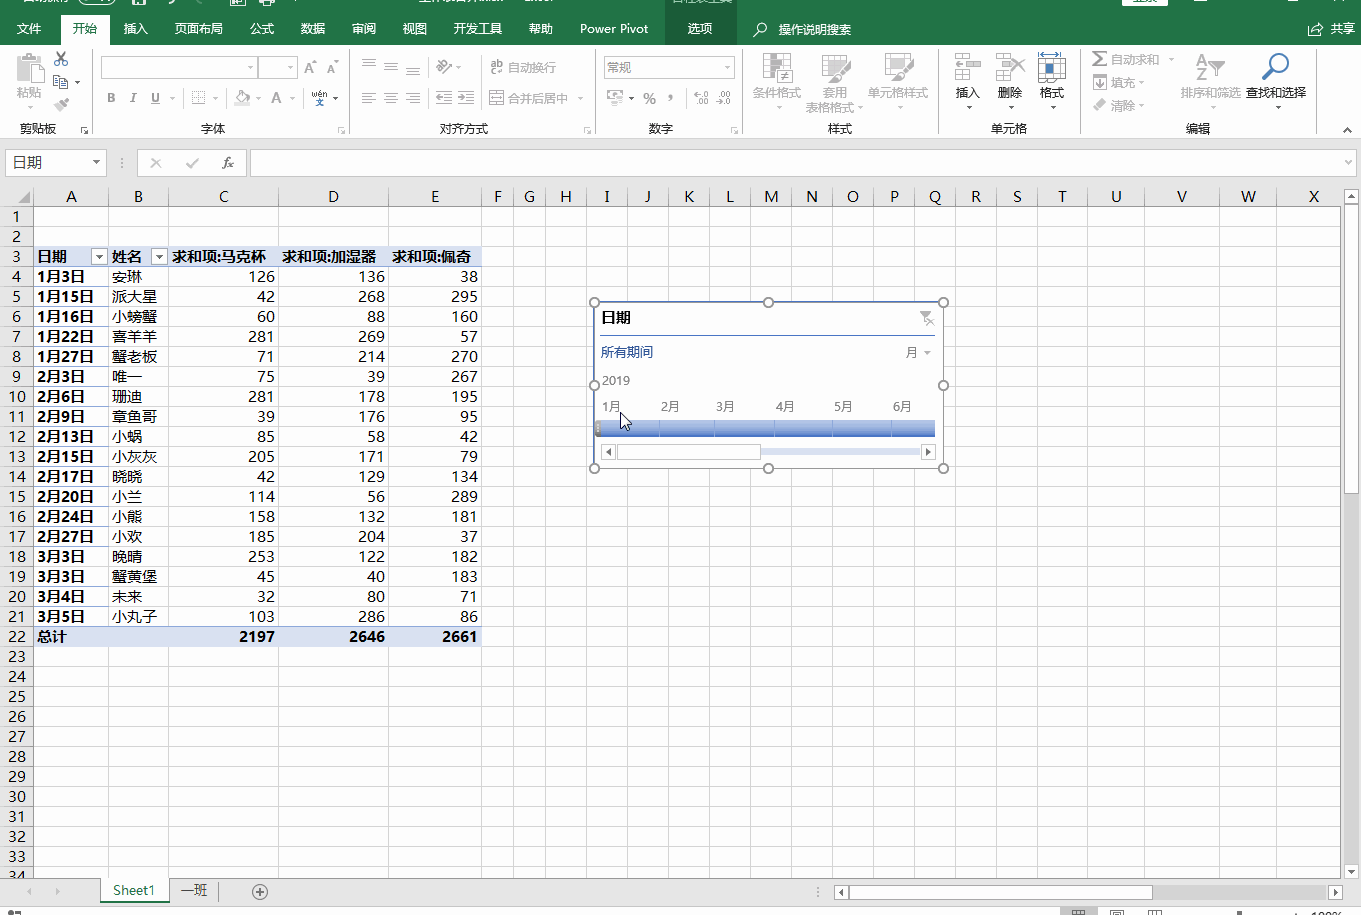The height and width of the screenshot is (915, 1361).
Task: Open the 日期 column filter dropdown
Action: [98, 257]
